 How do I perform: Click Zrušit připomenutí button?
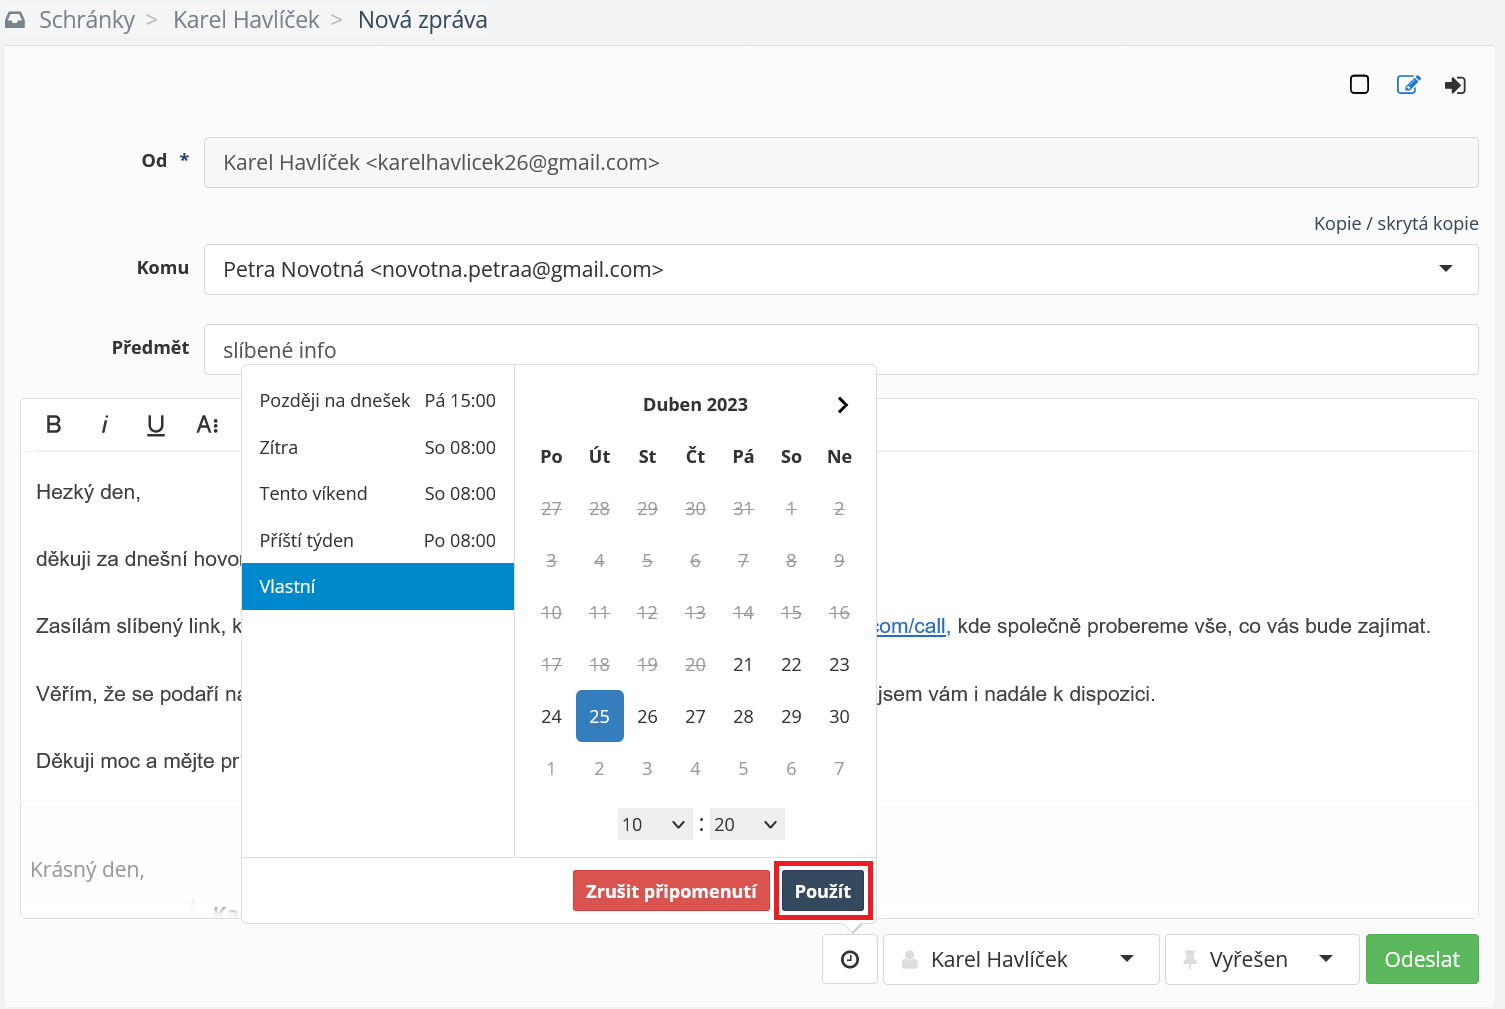point(671,891)
